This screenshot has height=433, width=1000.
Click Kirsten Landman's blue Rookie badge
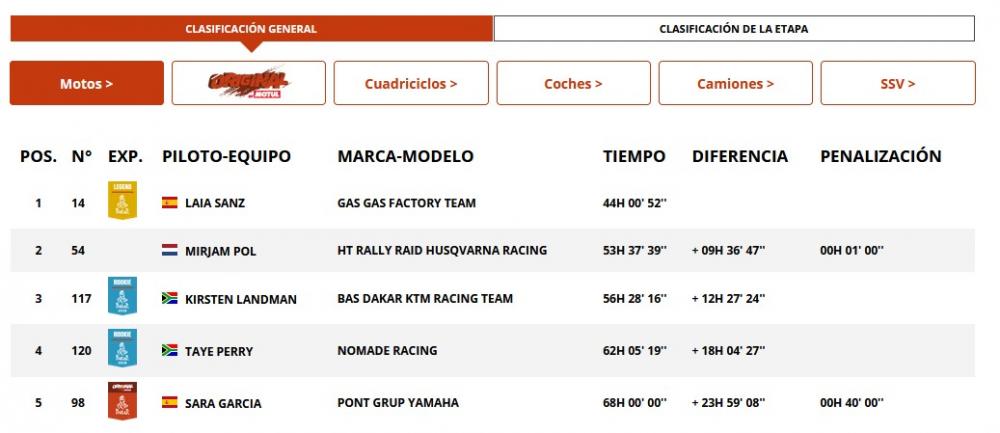122,298
